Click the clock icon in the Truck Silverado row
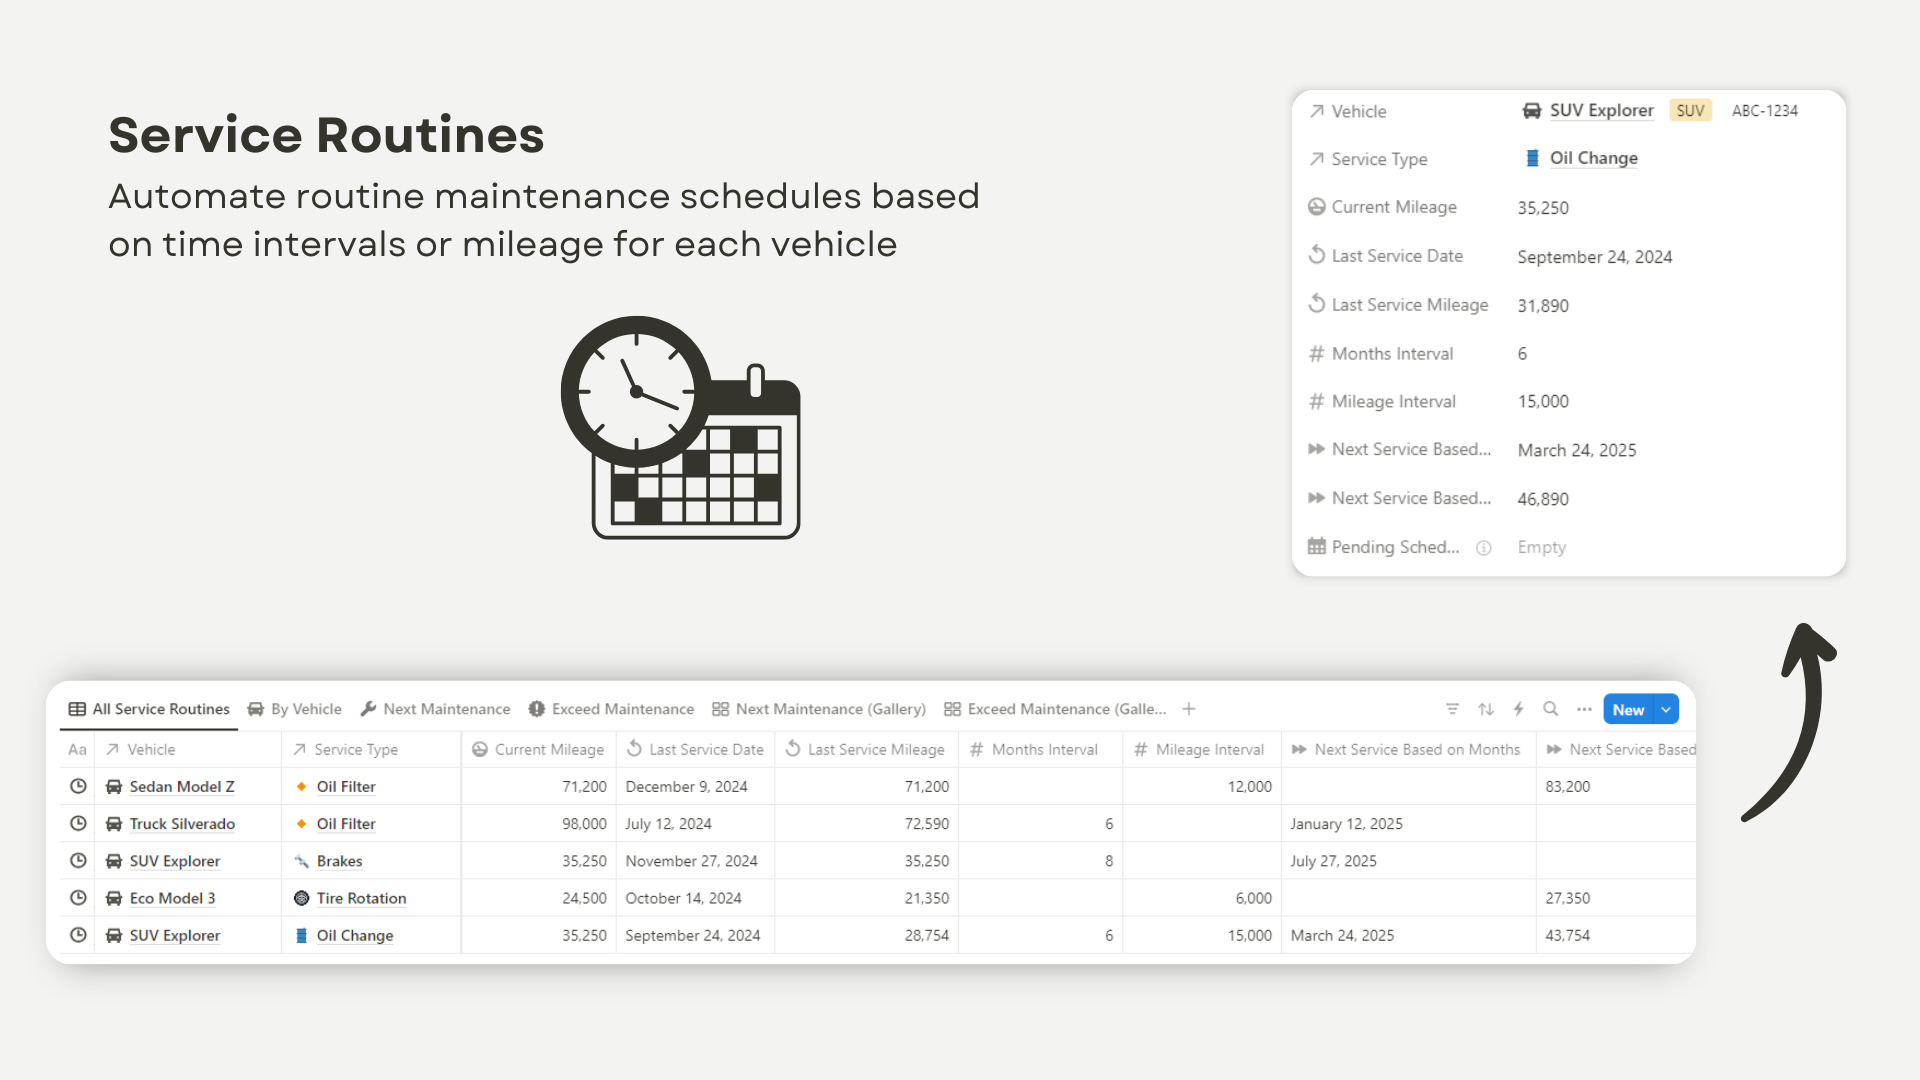The width and height of the screenshot is (1920, 1080). point(78,823)
